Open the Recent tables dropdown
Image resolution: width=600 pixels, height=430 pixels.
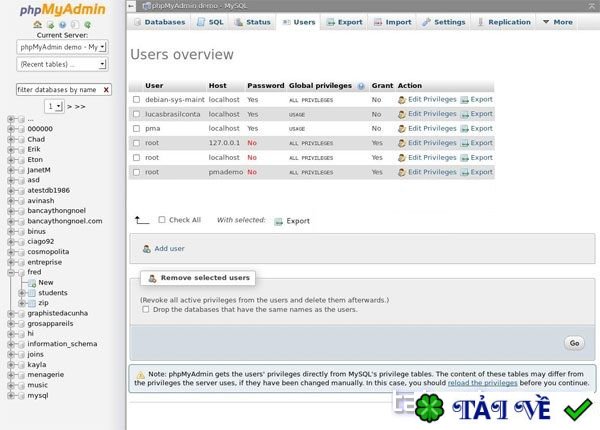[x=62, y=64]
